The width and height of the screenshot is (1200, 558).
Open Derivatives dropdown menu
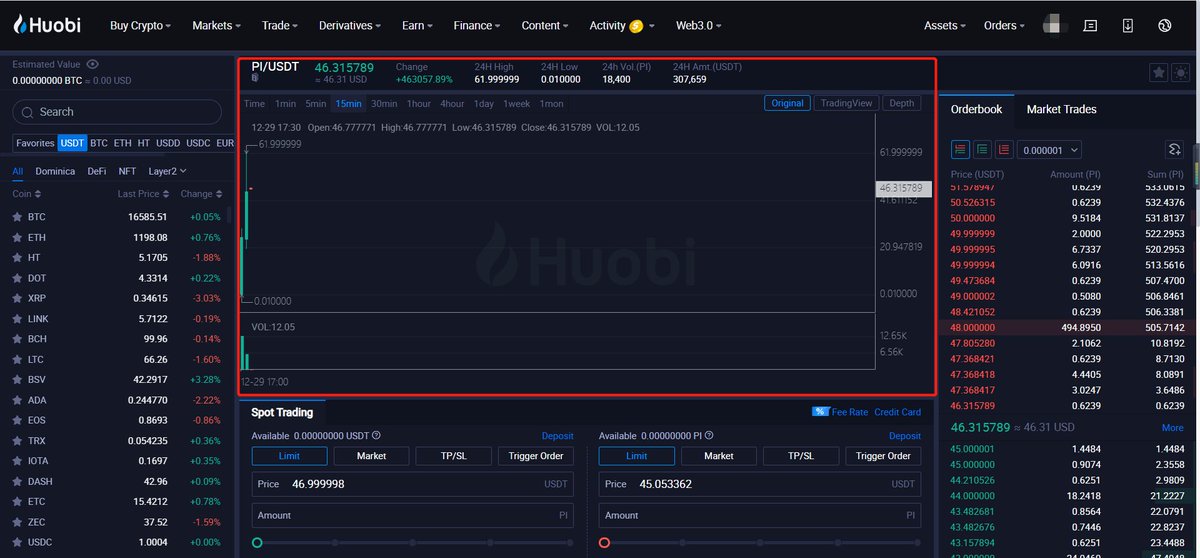350,26
